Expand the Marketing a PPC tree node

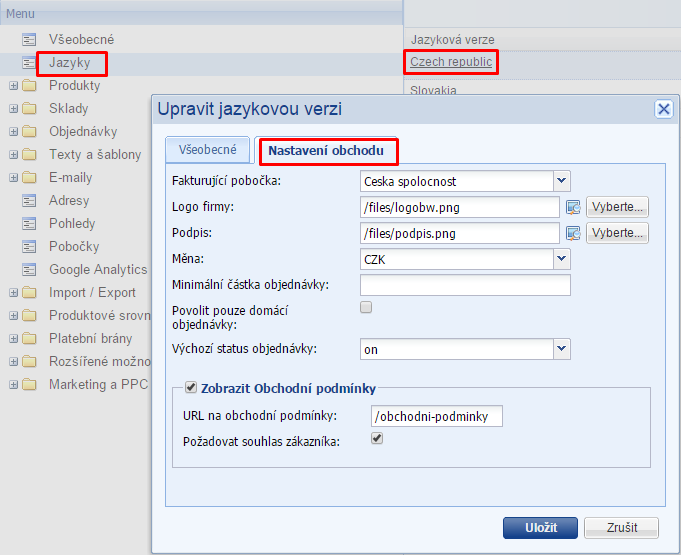13,385
